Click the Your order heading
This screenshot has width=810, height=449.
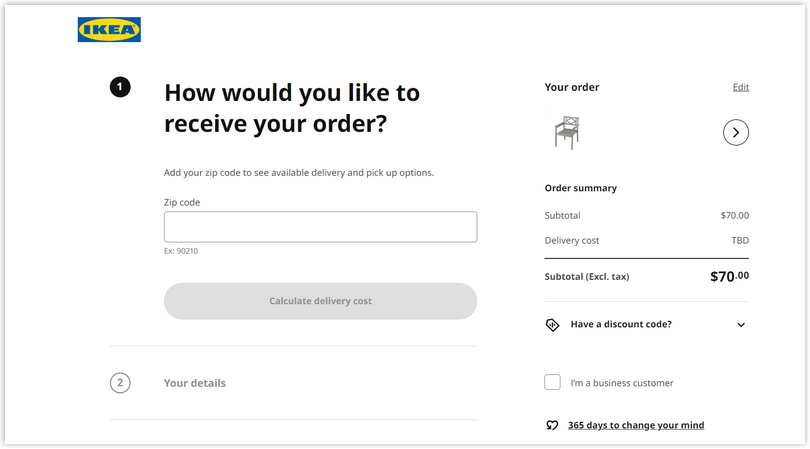[572, 87]
